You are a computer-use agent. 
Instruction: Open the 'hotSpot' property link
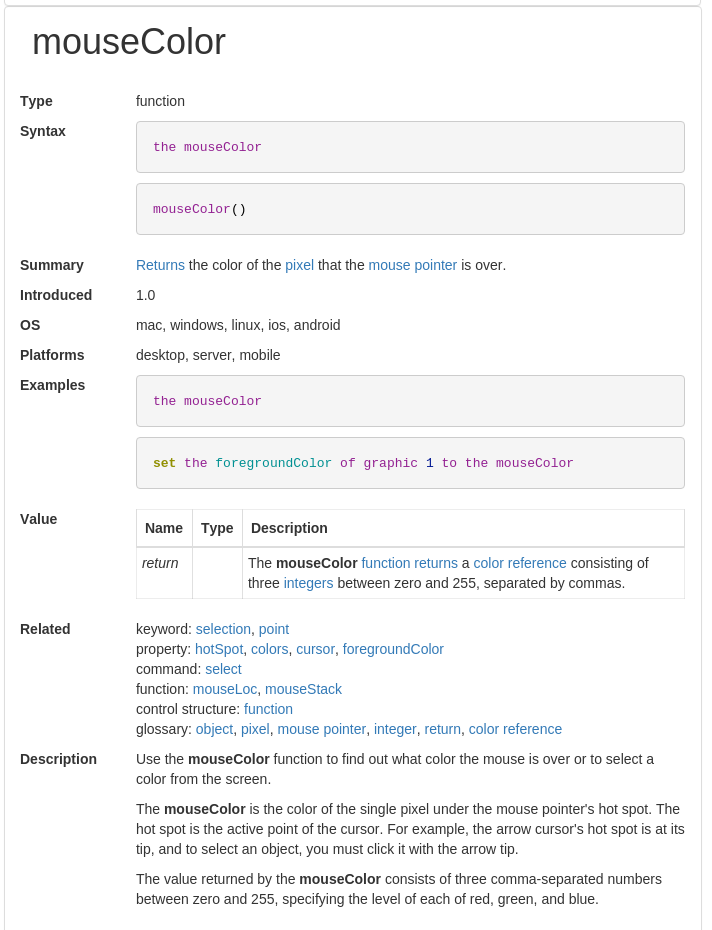[x=219, y=649]
